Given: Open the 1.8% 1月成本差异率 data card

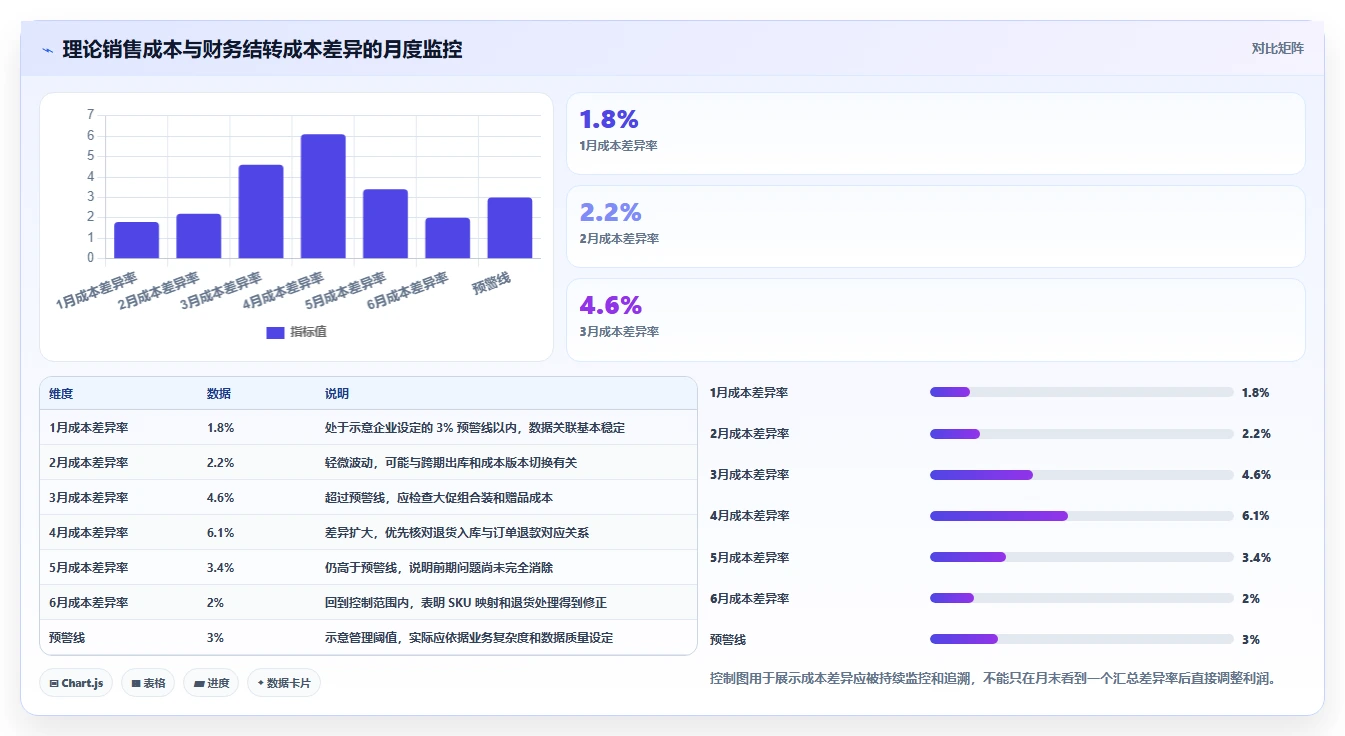Looking at the screenshot, I should (936, 134).
